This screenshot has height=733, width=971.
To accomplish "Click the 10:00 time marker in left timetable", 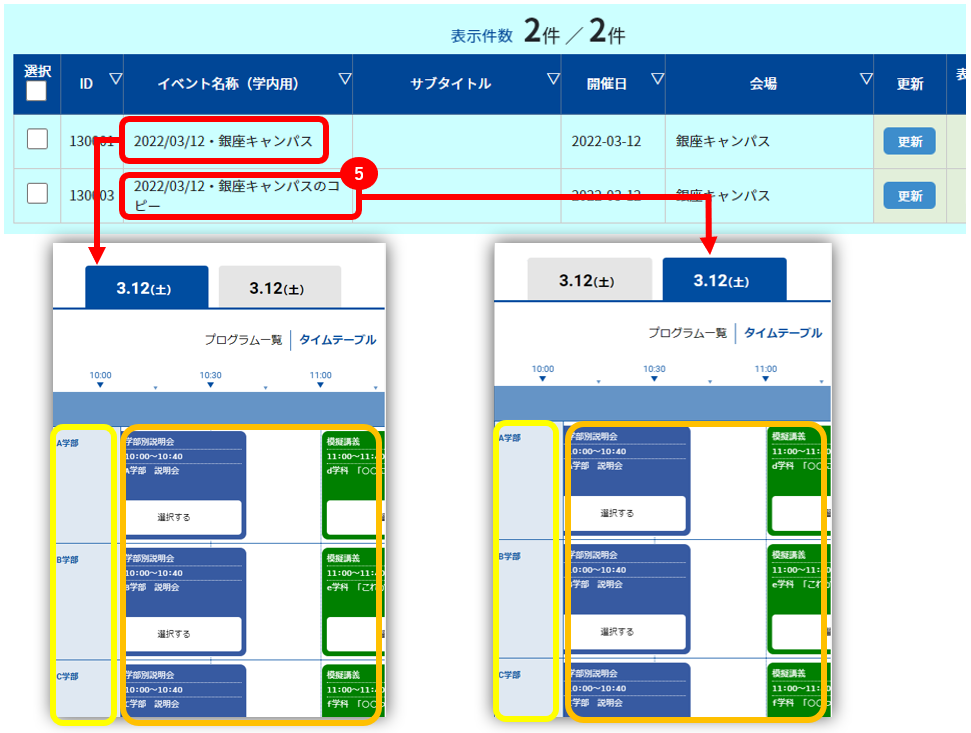I will [x=100, y=379].
